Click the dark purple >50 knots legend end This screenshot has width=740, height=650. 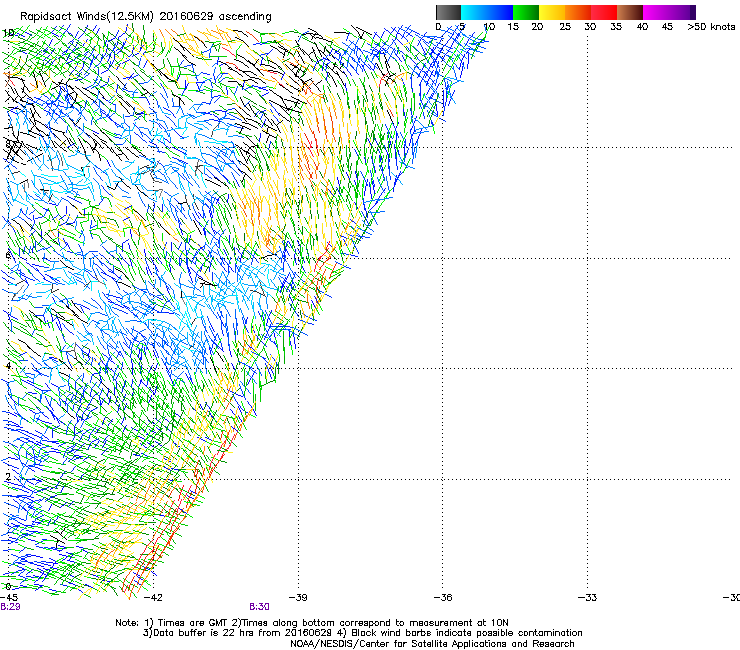[x=693, y=12]
